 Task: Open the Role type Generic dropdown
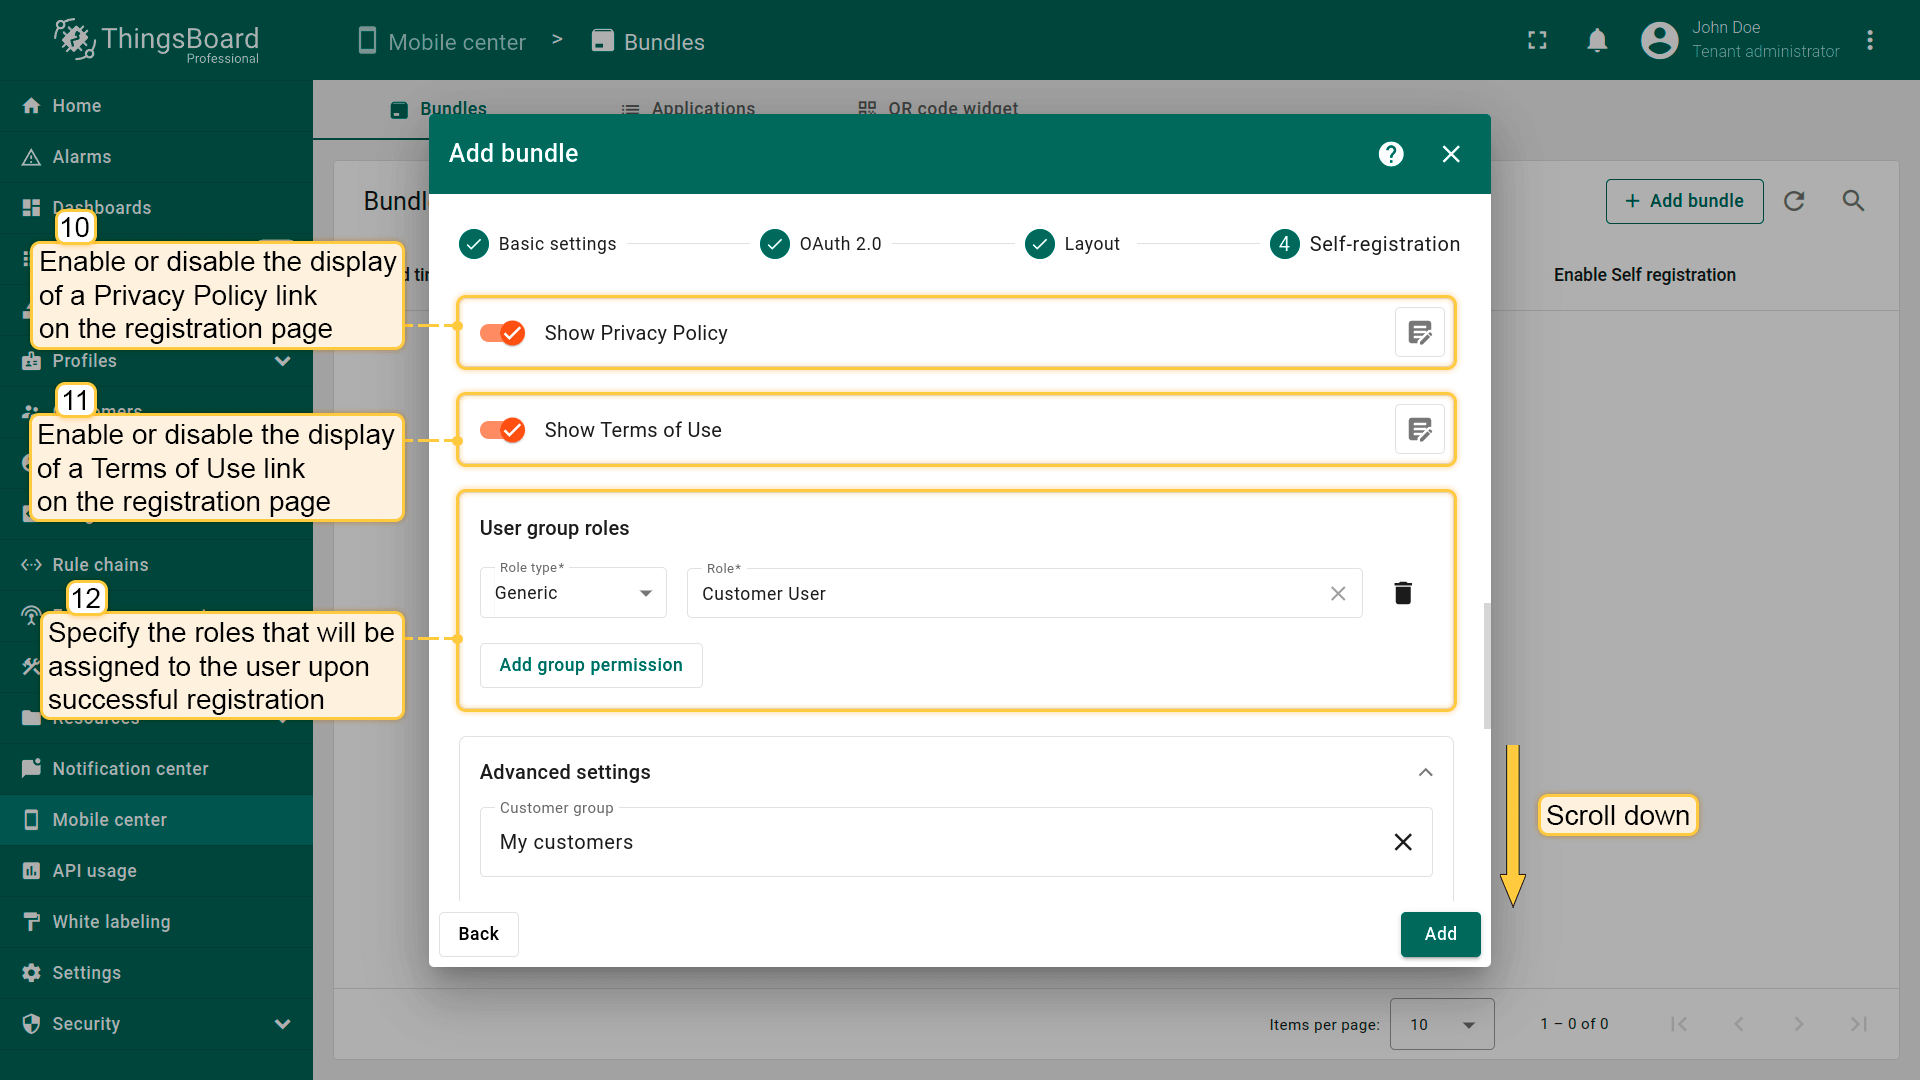click(x=573, y=593)
